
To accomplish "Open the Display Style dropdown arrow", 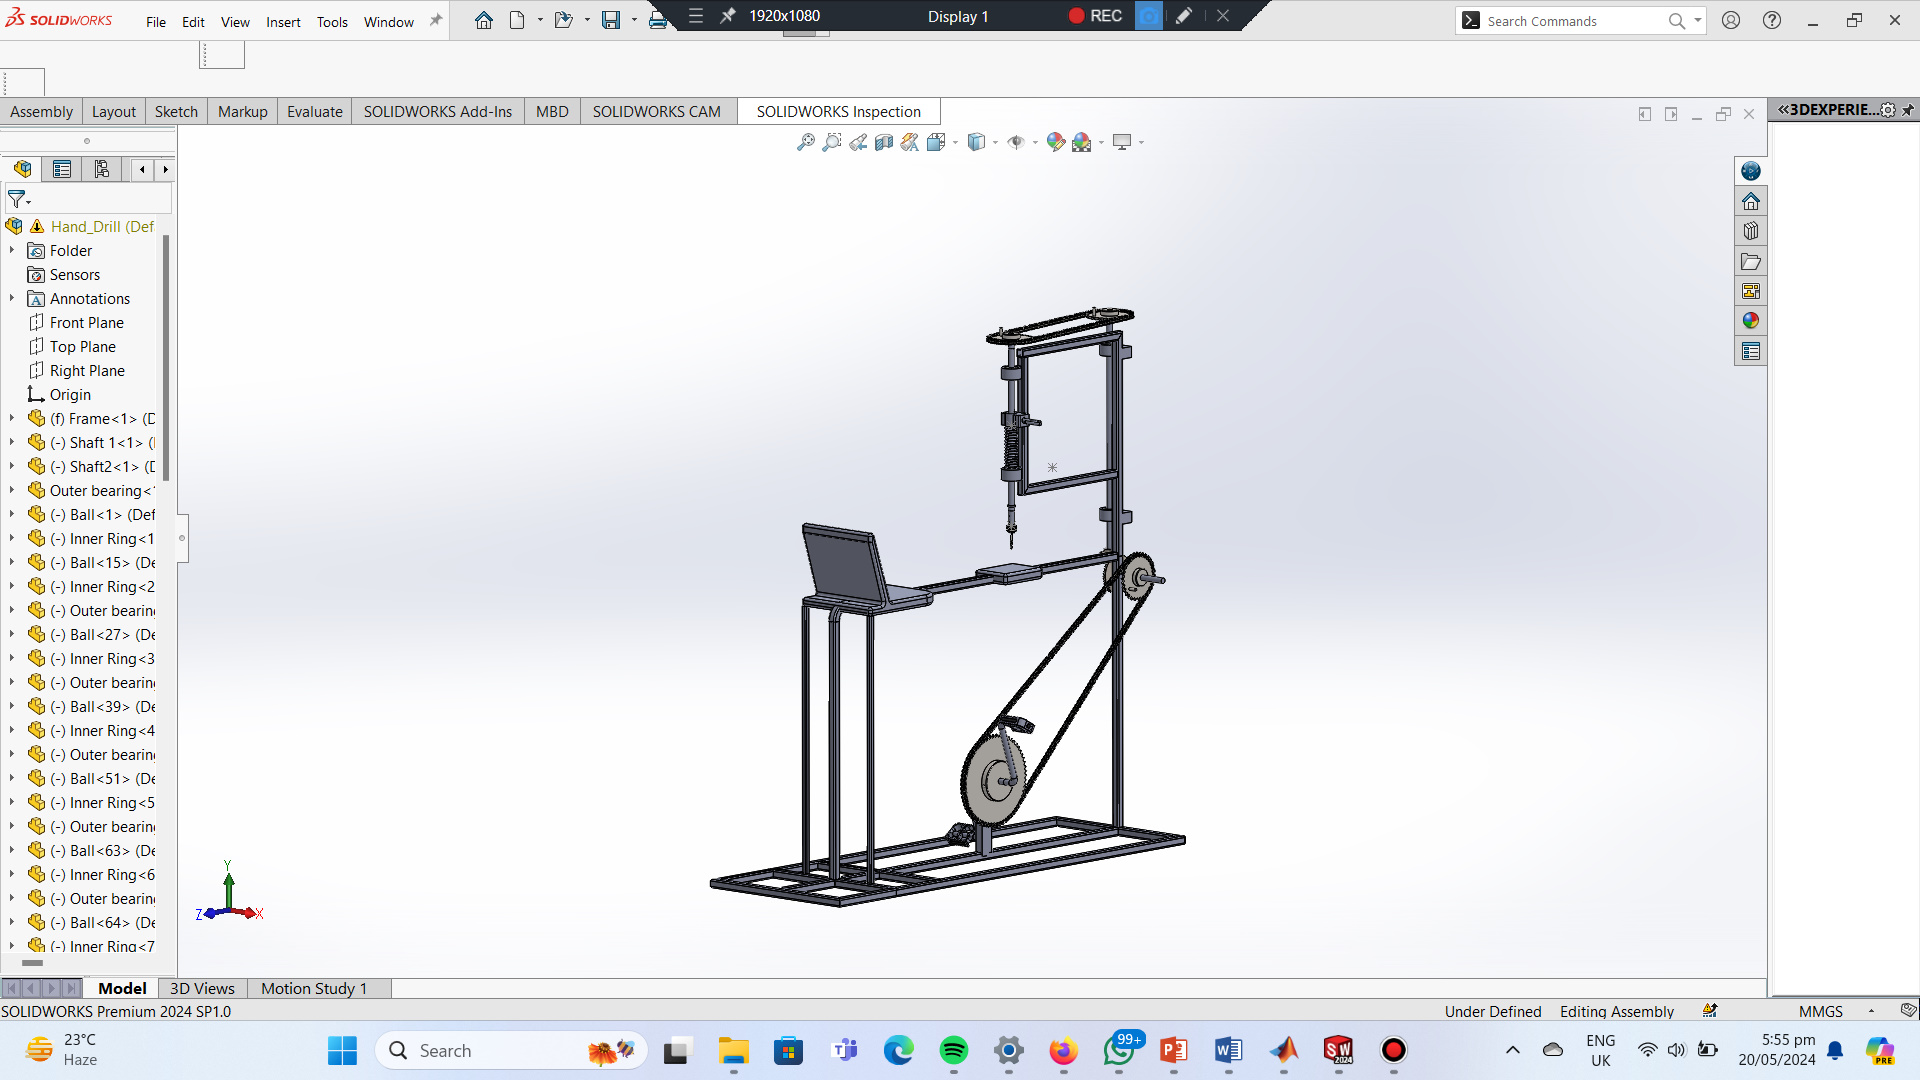I will 995,143.
